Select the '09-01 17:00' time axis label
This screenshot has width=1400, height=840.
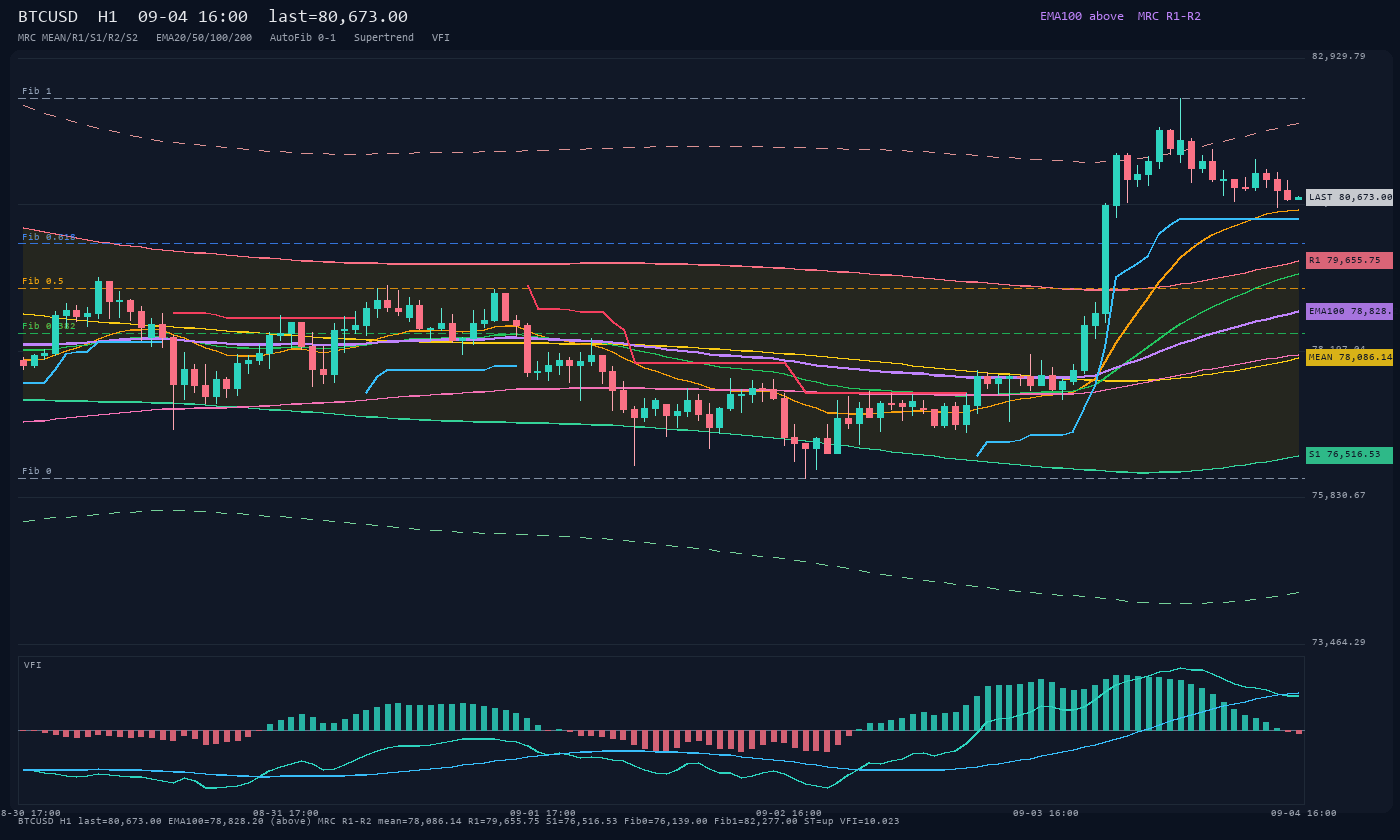click(x=543, y=813)
